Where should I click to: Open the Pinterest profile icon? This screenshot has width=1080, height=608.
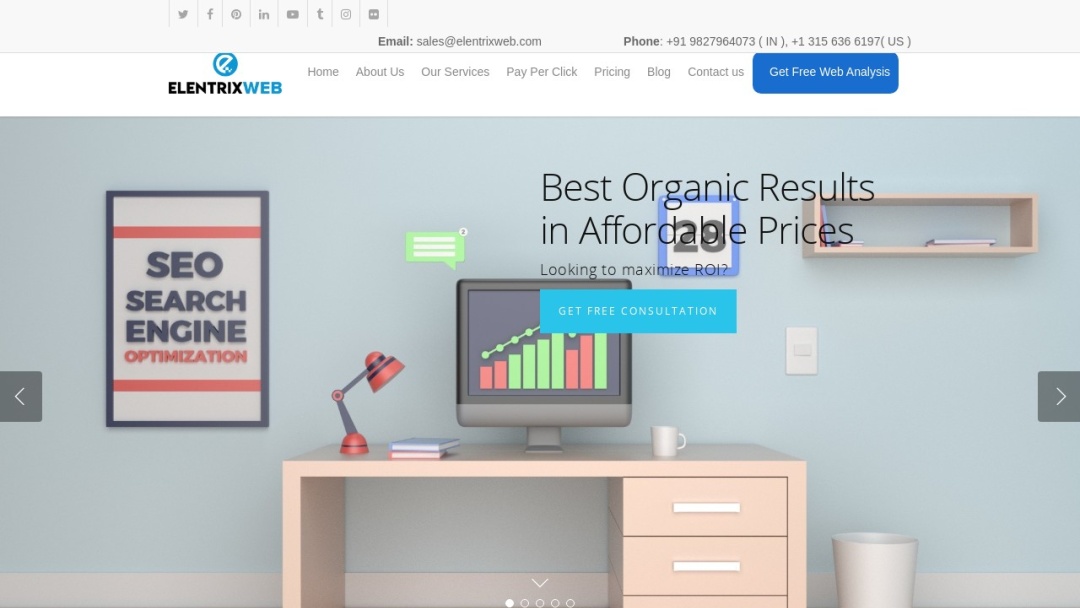pyautogui.click(x=236, y=14)
